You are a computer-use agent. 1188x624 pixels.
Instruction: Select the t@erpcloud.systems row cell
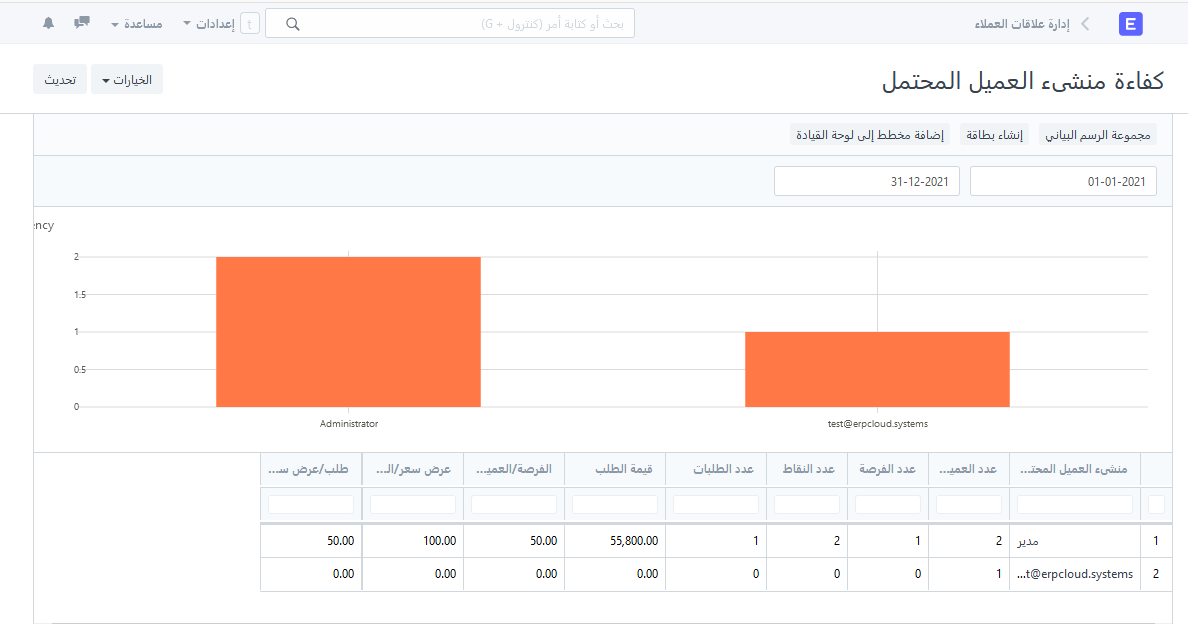click(1074, 574)
